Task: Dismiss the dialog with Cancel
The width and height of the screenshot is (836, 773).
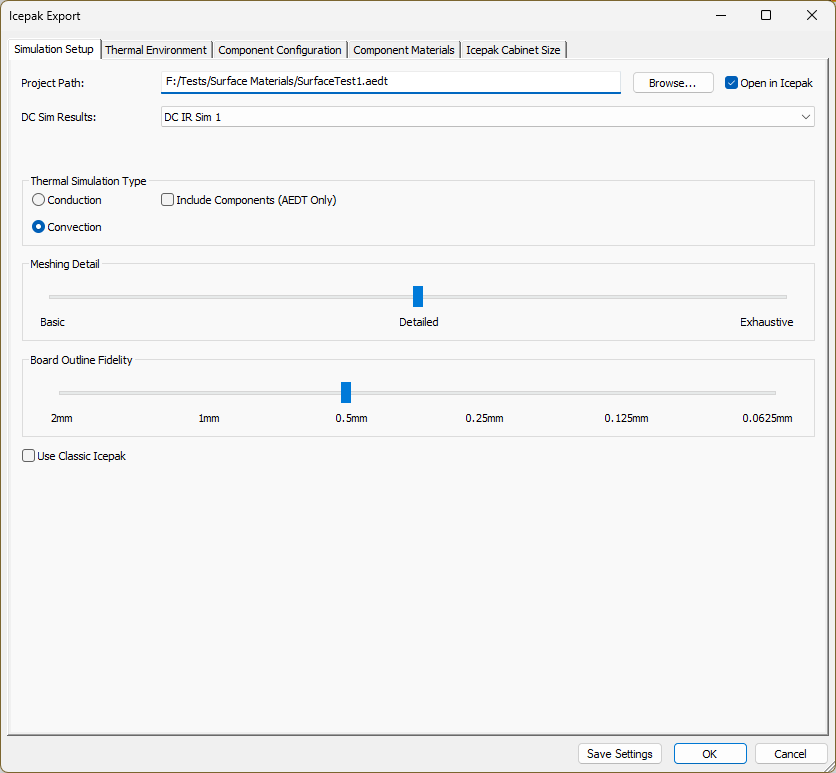Action: (x=791, y=753)
